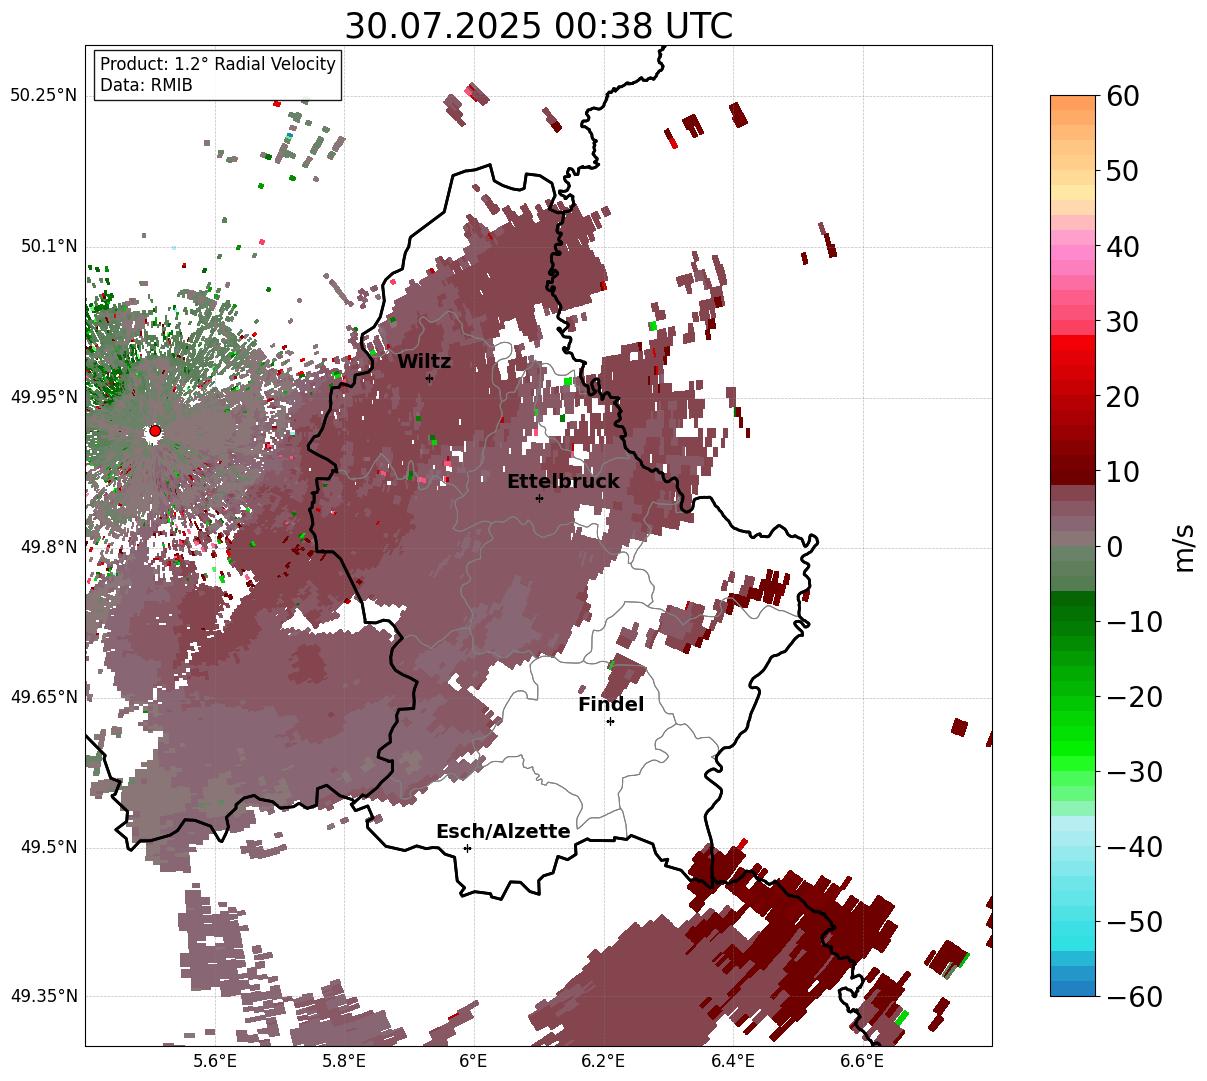Click the red radar site marker dot
Image resolution: width=1207 pixels, height=1081 pixels.
(155, 431)
